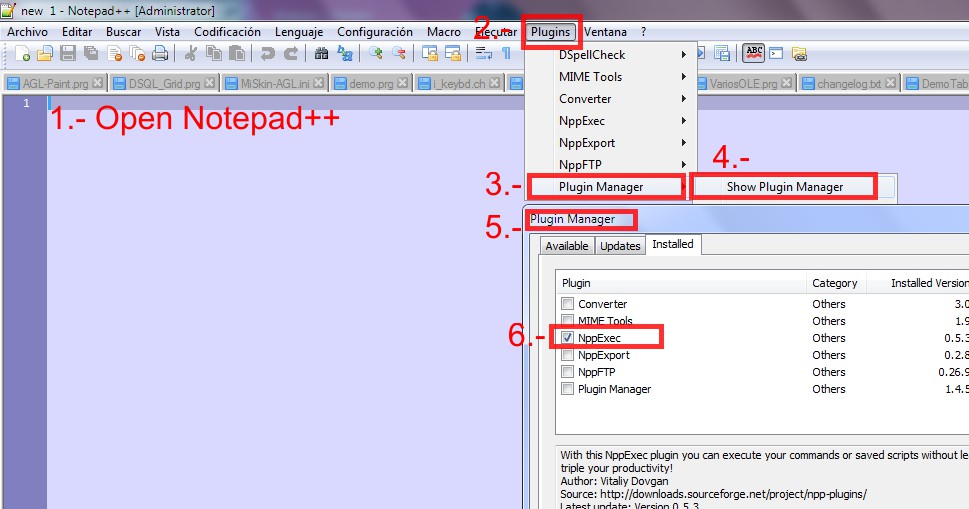Click the Cut scissors icon
The image size is (969, 509).
pos(190,54)
